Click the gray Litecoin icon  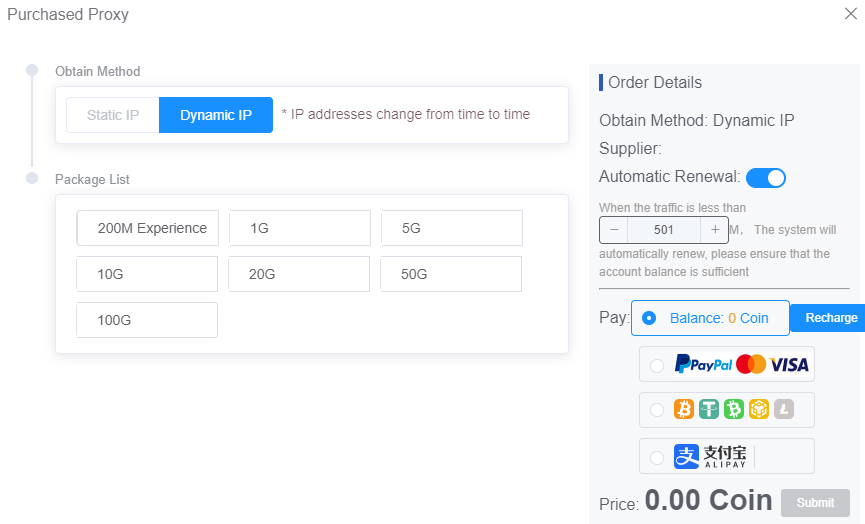[784, 409]
